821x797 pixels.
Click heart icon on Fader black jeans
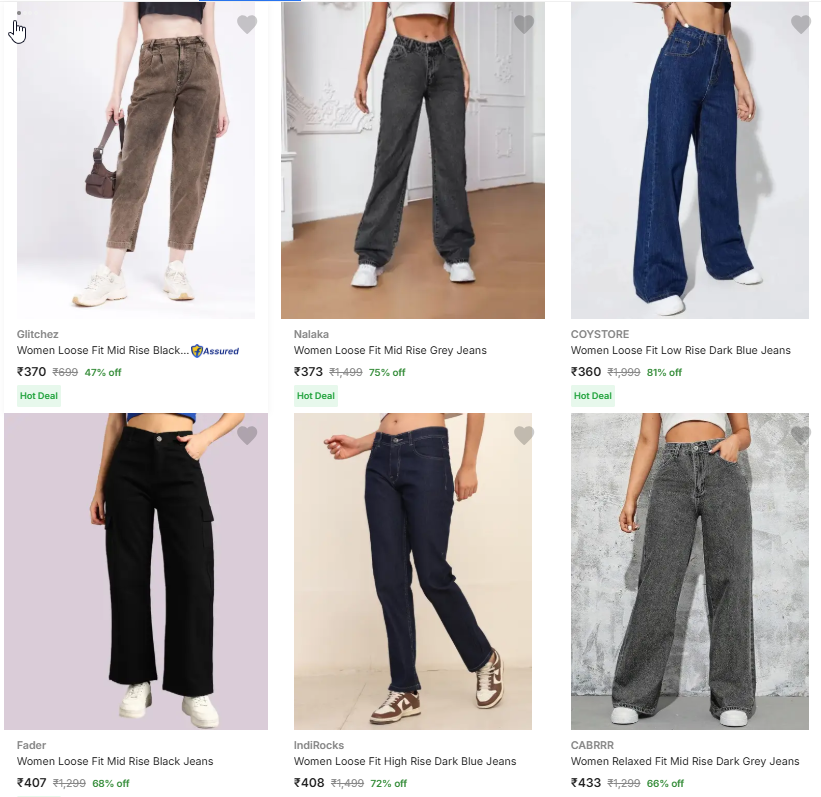(247, 435)
